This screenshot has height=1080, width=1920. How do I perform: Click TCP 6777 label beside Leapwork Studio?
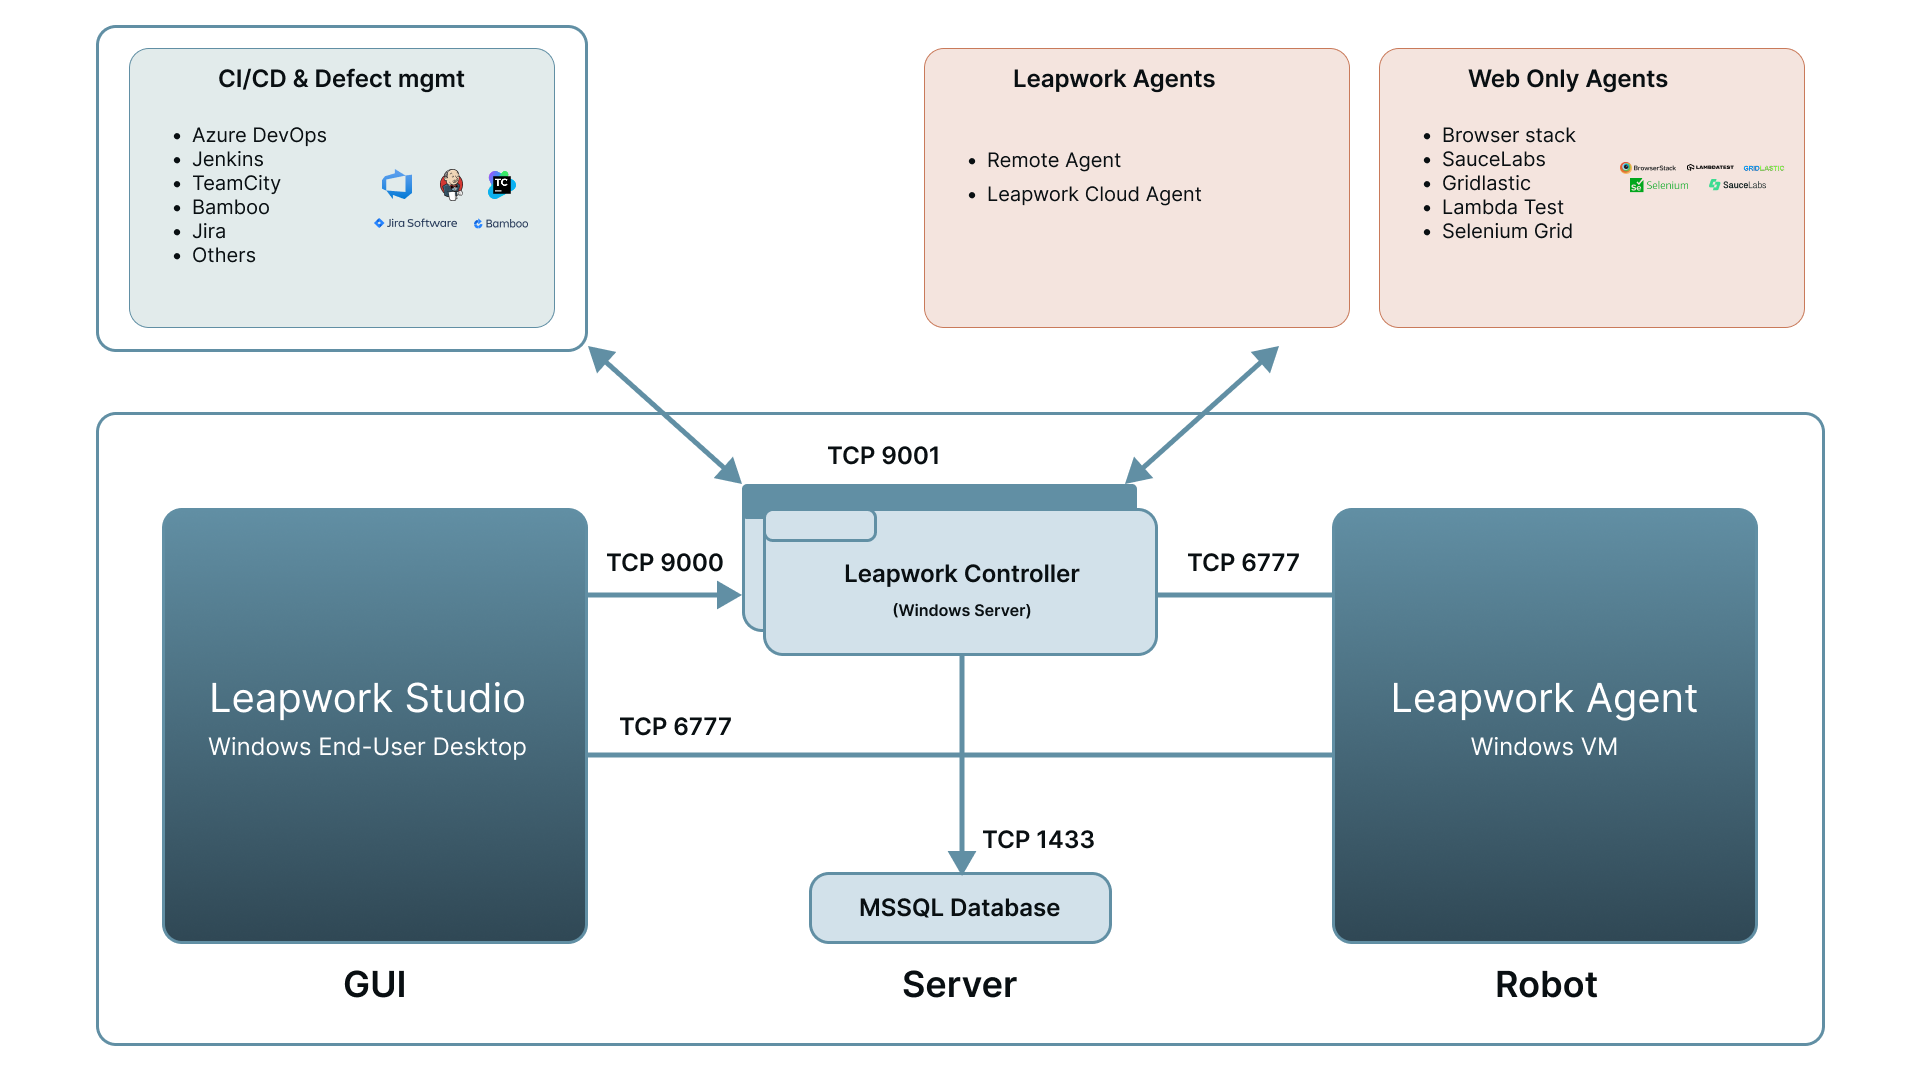(x=676, y=727)
